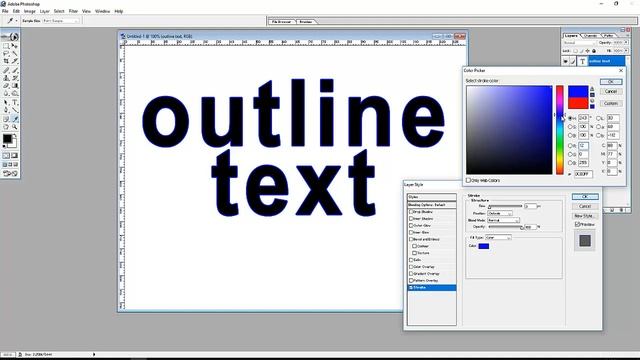This screenshot has height=360, width=640.
Task: Open the Sample Size dropdown in options bar
Action: (61, 20)
